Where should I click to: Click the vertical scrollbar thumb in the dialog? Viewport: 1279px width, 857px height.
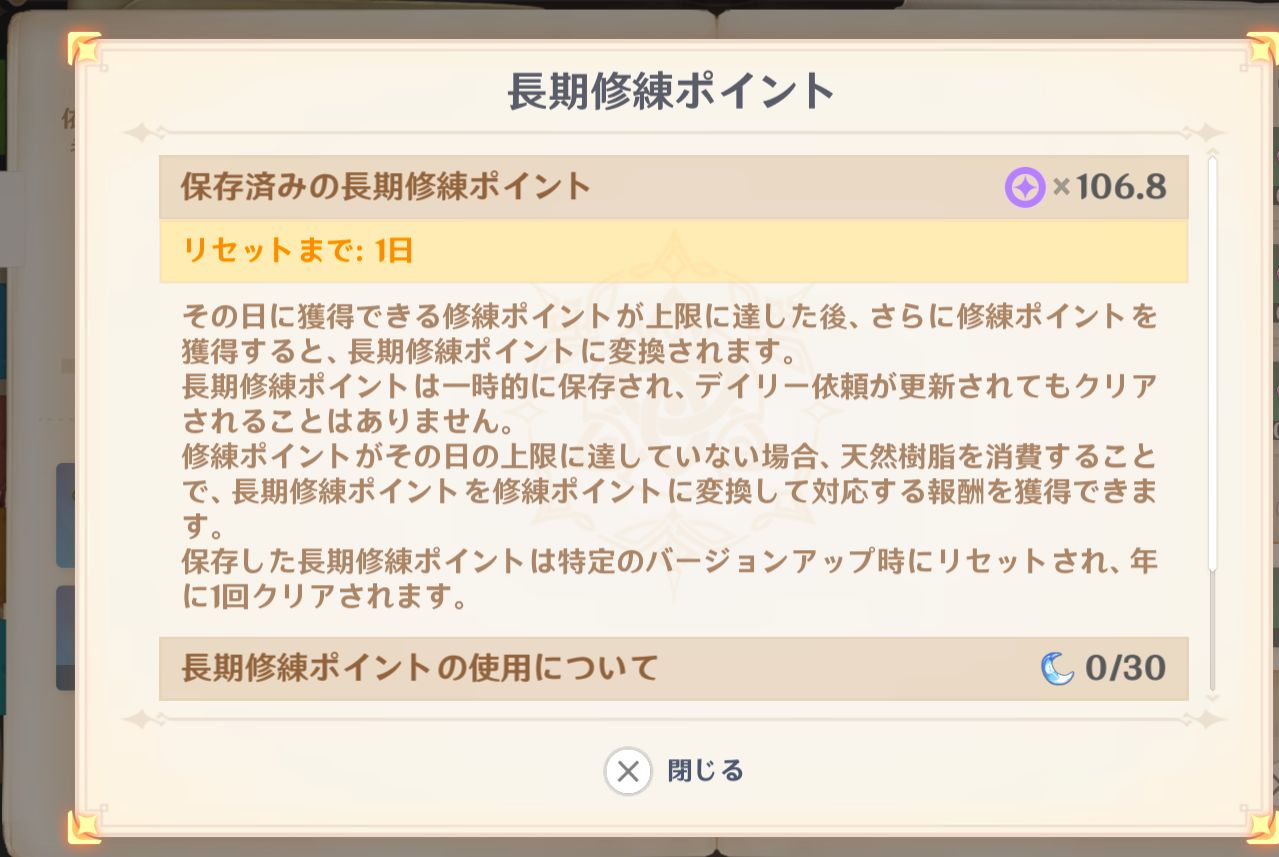(1213, 360)
